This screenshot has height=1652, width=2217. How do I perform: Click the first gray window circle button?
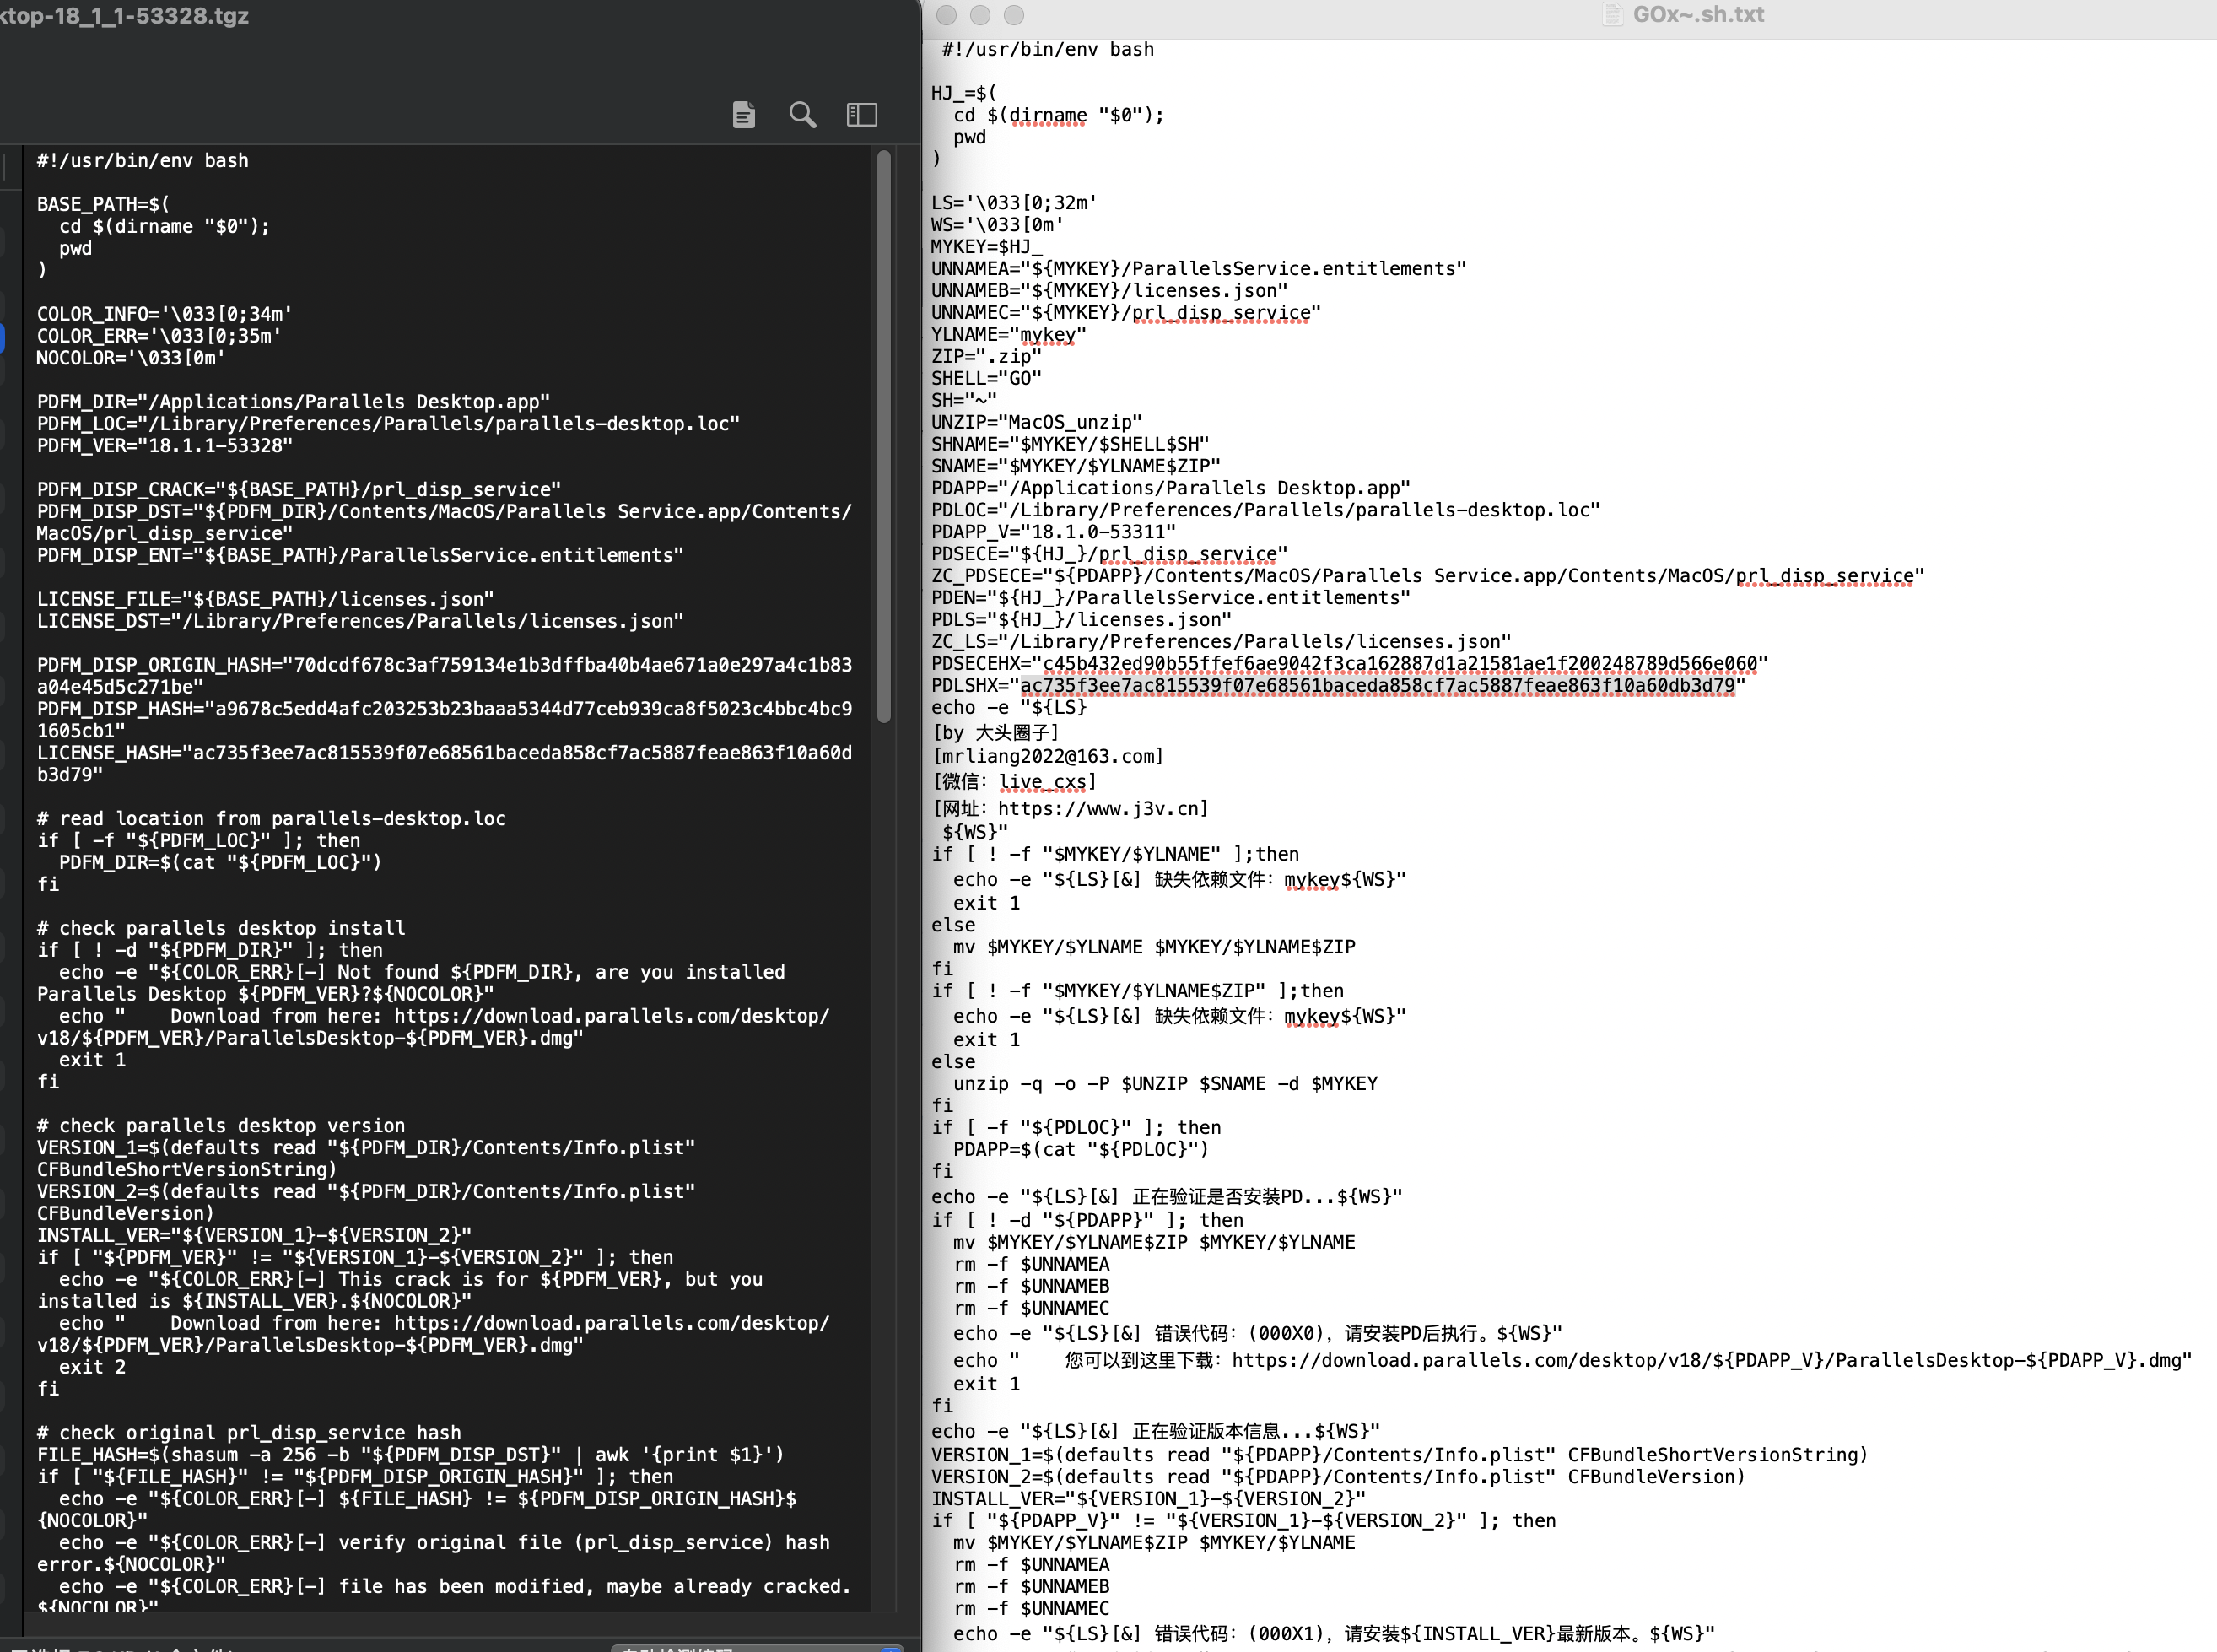946,15
